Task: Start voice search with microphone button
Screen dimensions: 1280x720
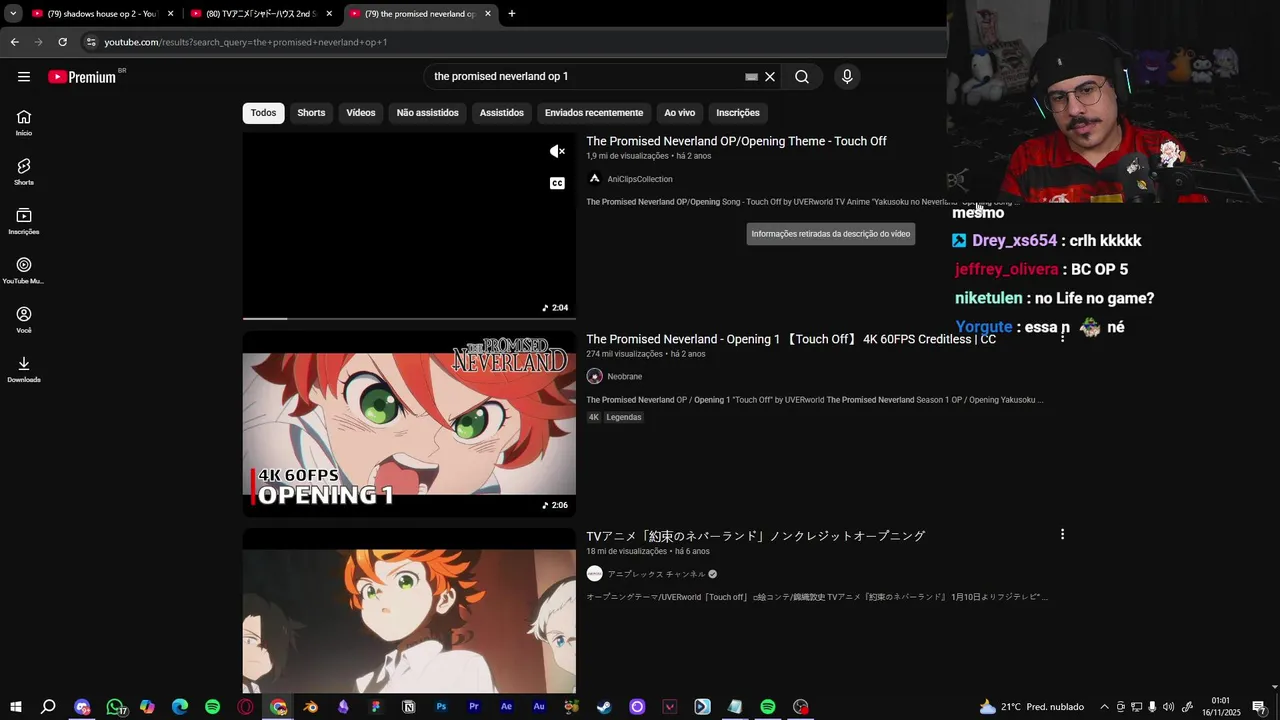Action: click(x=847, y=77)
